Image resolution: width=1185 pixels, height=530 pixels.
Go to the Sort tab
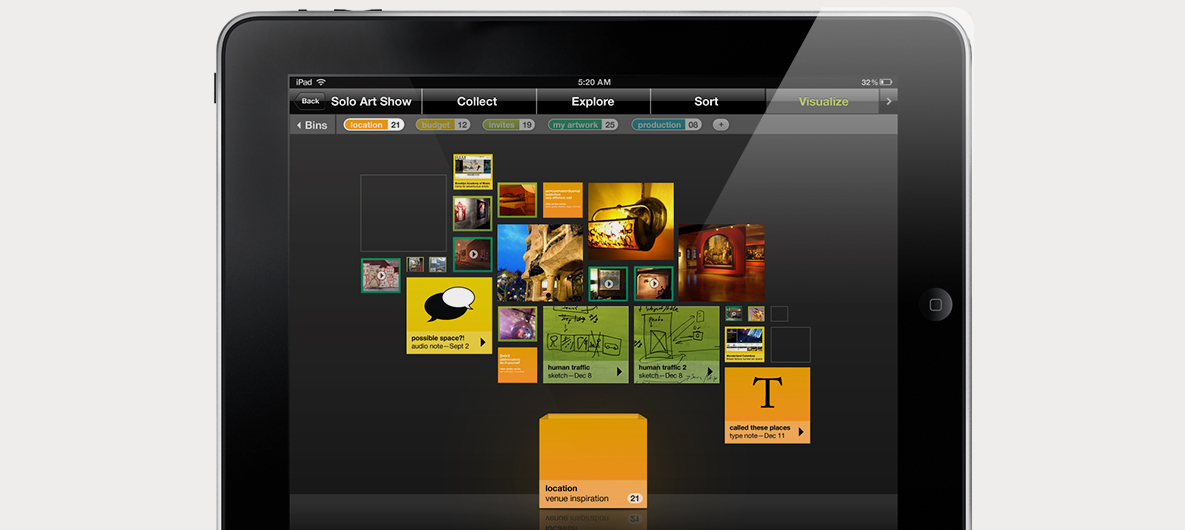point(707,101)
